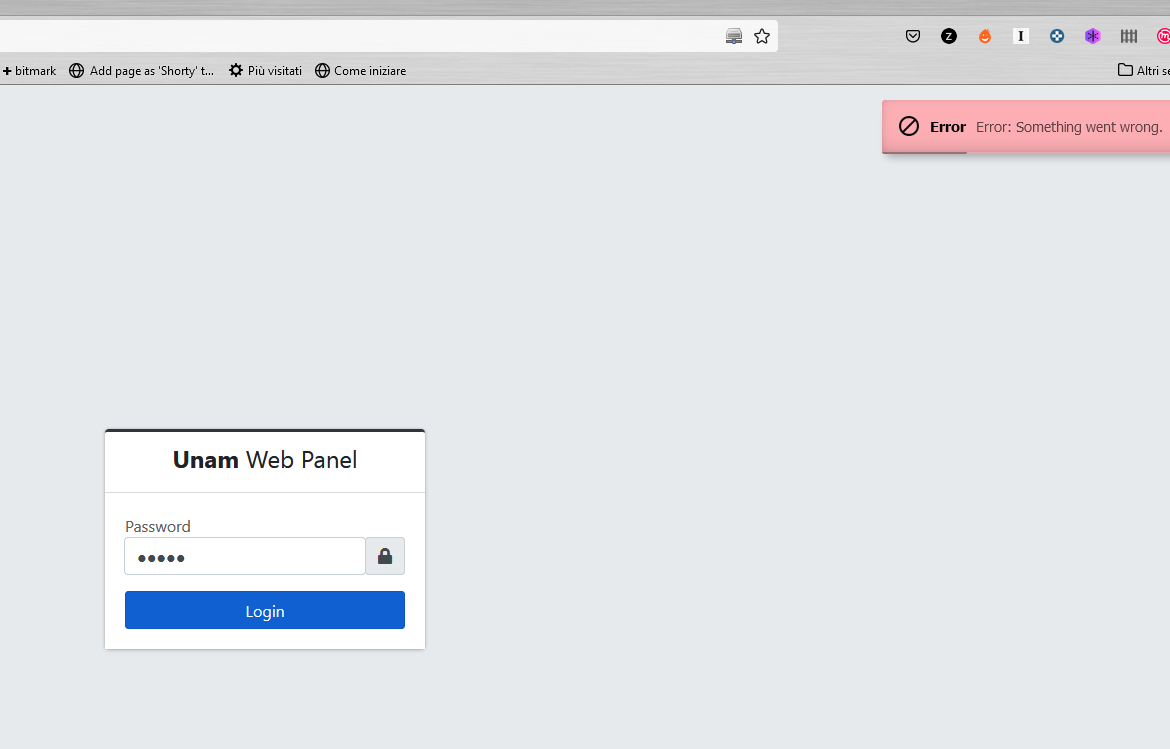
Task: Toggle the password visibility lock button
Action: pyautogui.click(x=385, y=555)
